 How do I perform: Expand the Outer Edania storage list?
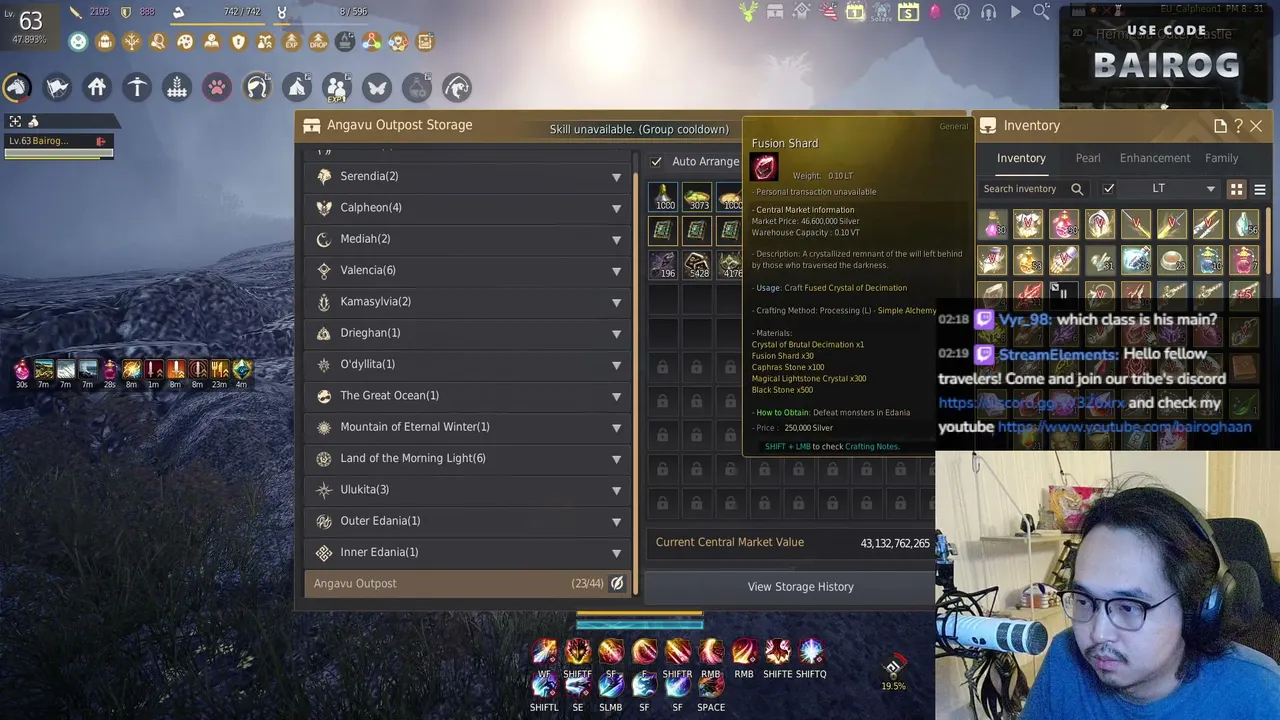tap(616, 522)
